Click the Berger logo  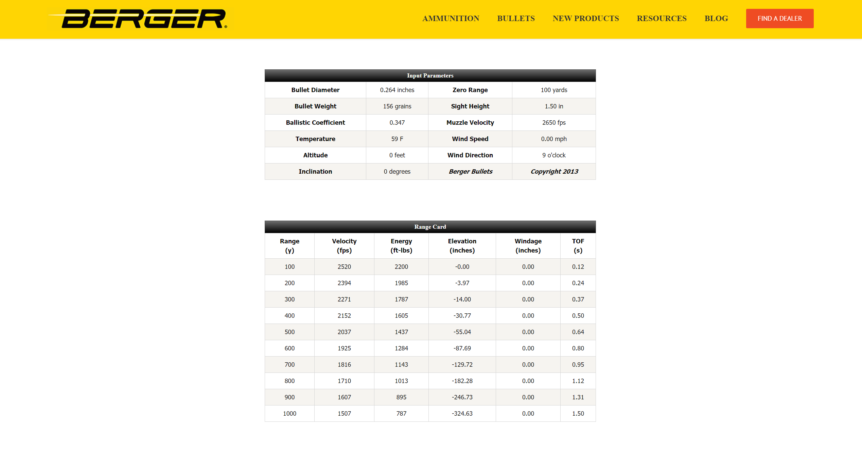pos(143,19)
